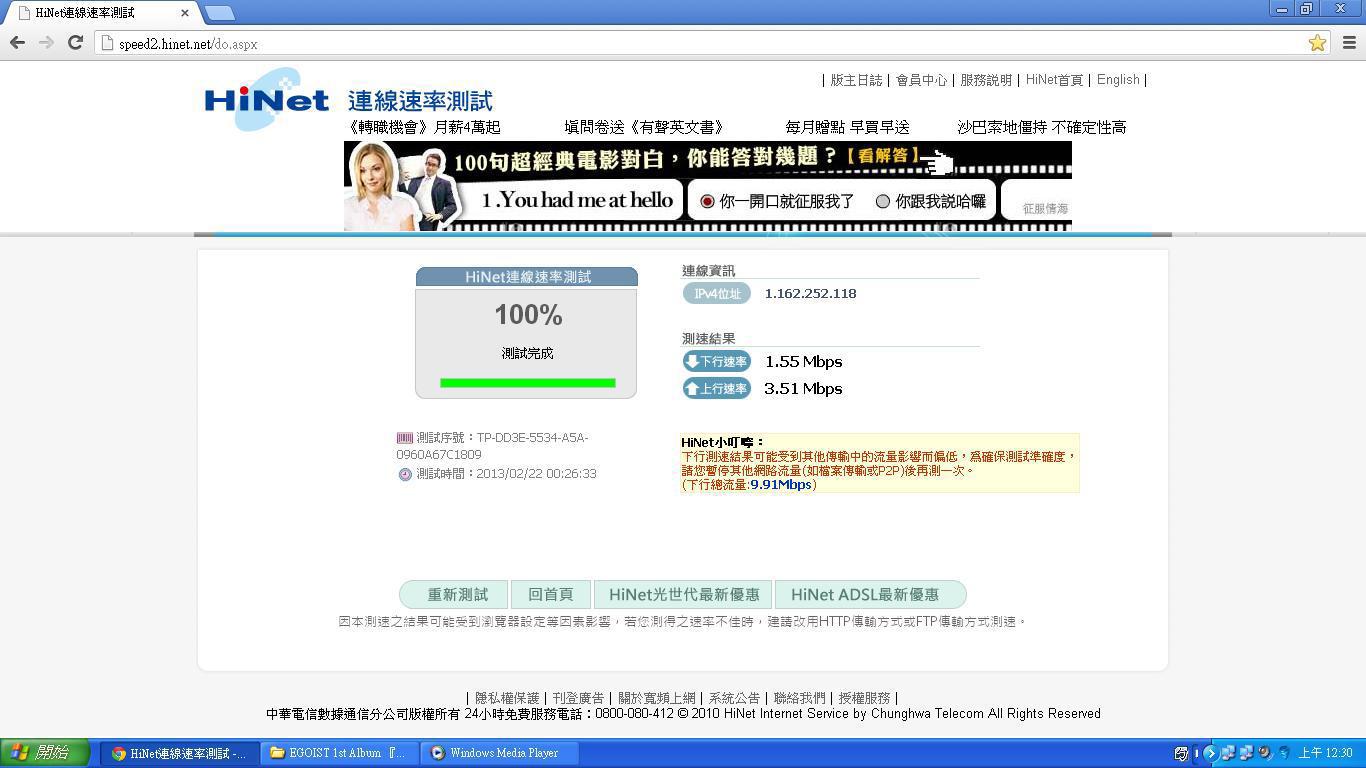Click the first network connection tray icon
This screenshot has width=1366, height=768.
click(x=1229, y=753)
